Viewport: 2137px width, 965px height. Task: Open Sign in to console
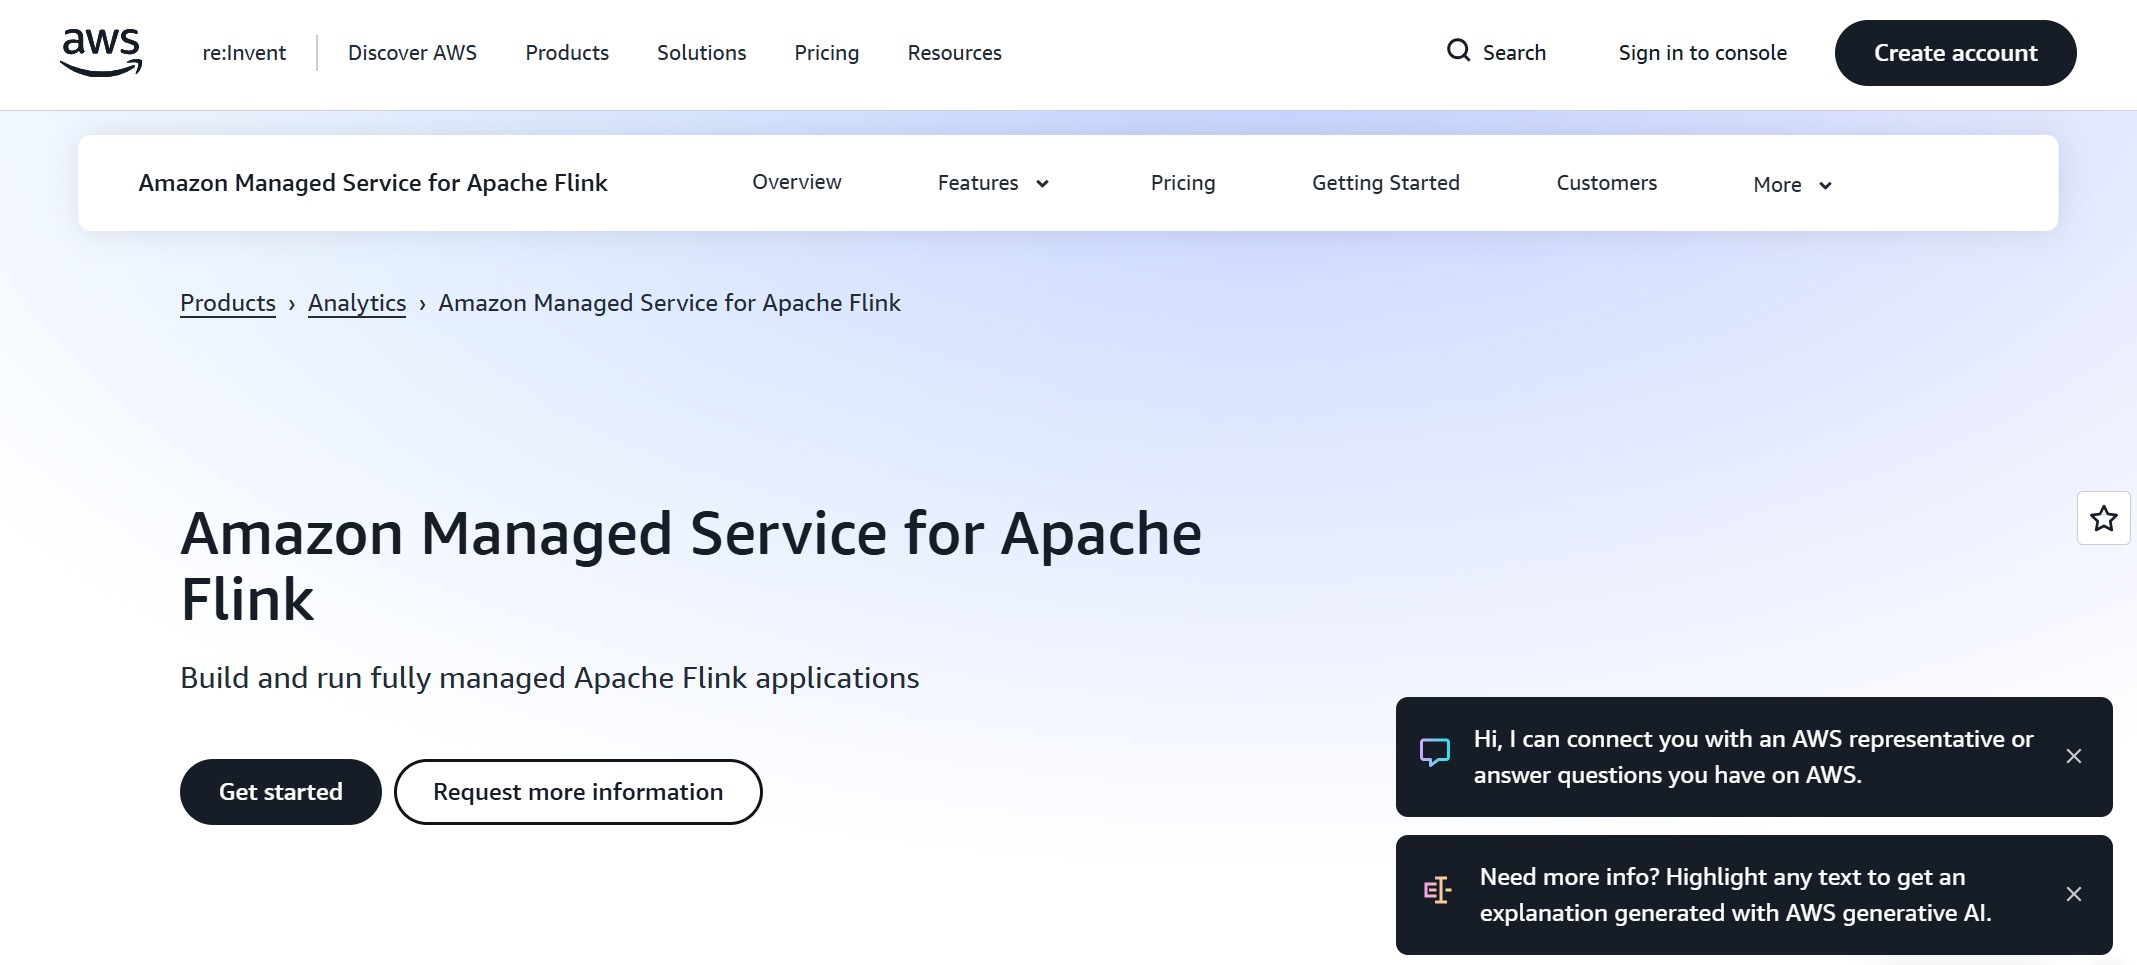(x=1703, y=52)
